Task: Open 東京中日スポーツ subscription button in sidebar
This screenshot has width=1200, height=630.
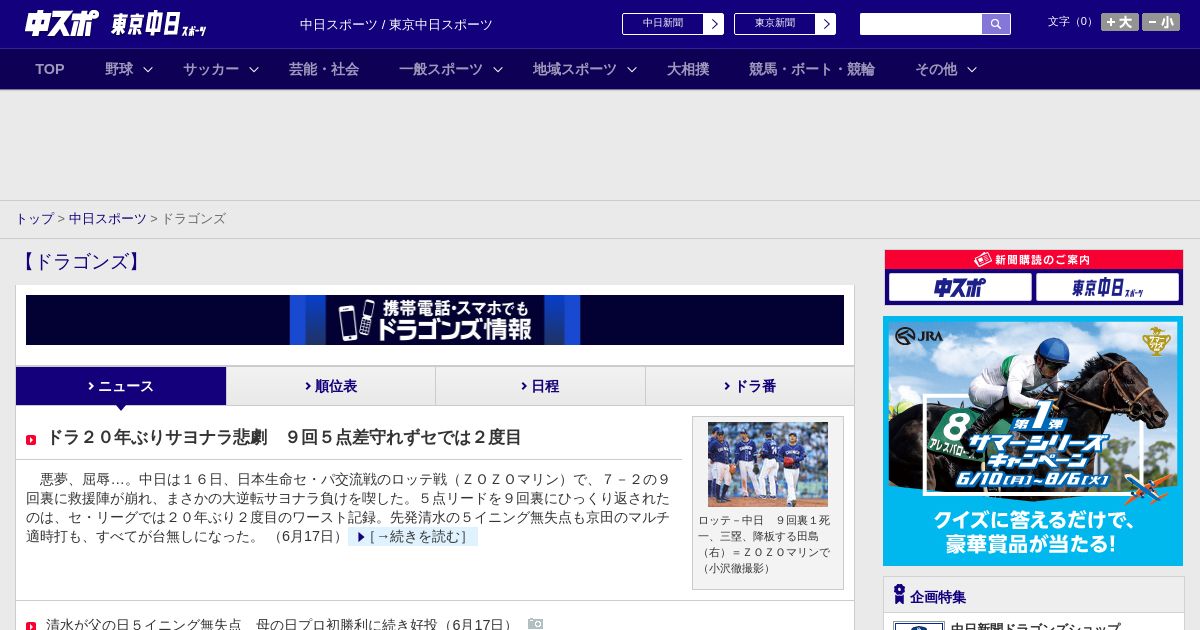Action: tap(1107, 287)
